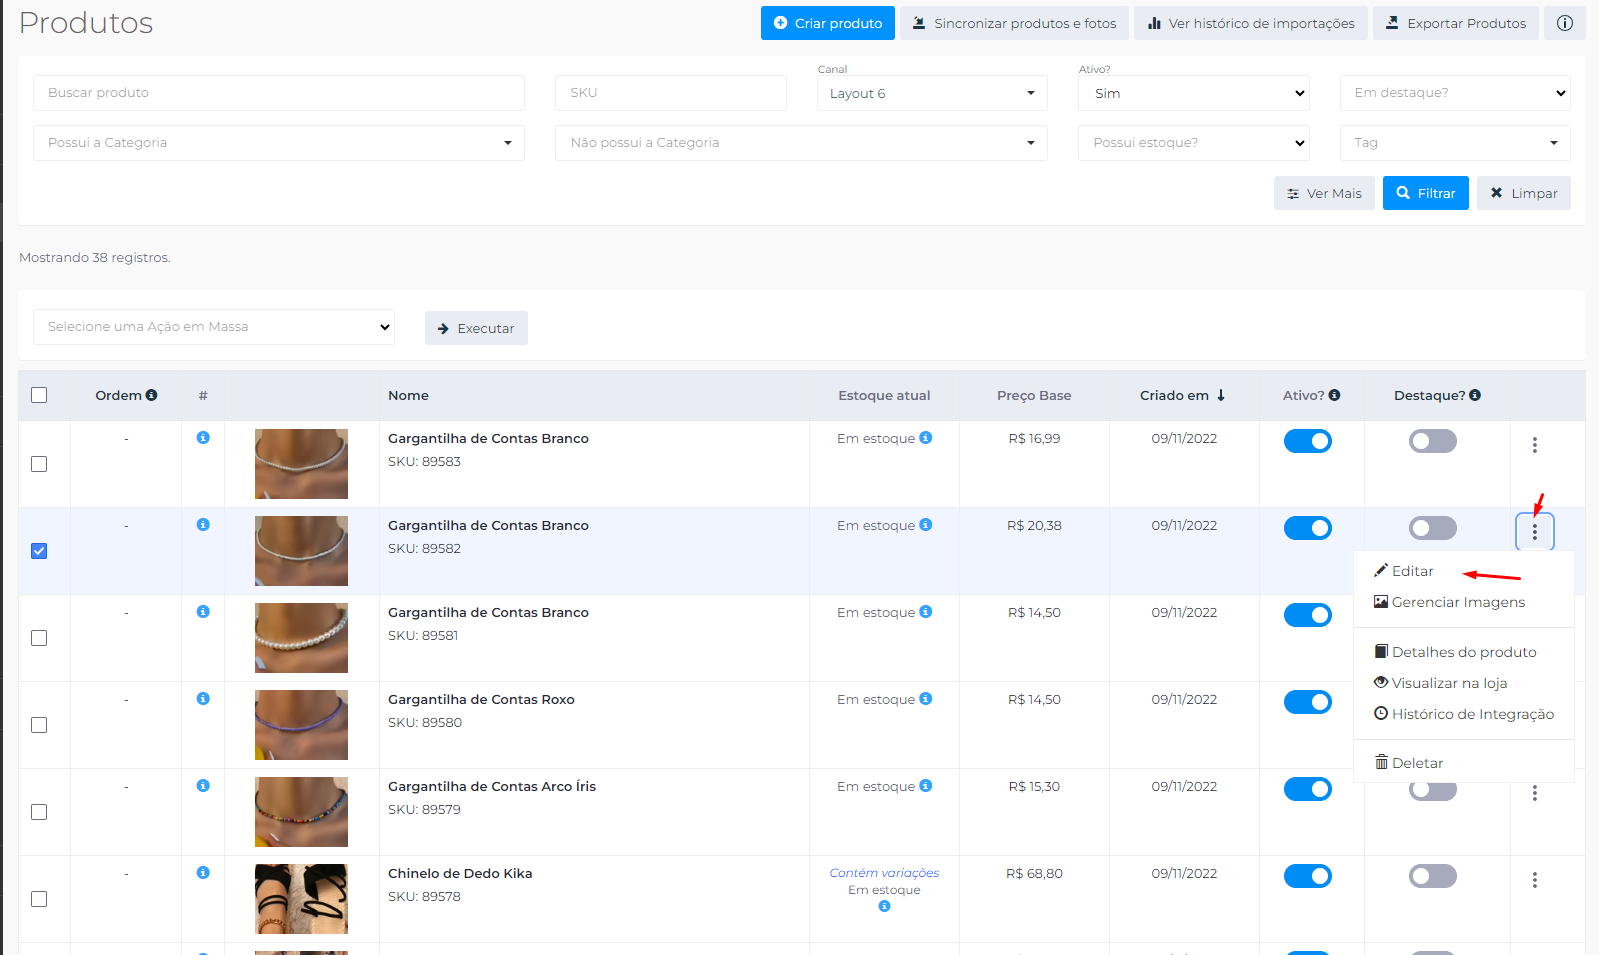Enable Destaque switch for SKU 89582
The height and width of the screenshot is (955, 1599).
pos(1433,528)
